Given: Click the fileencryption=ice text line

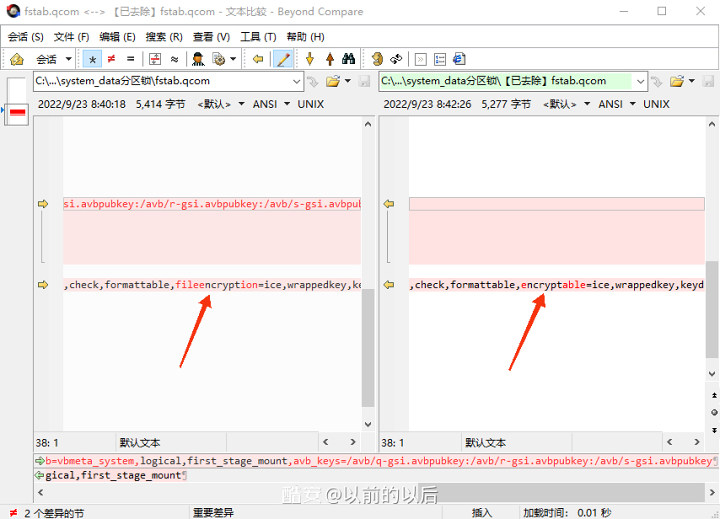Looking at the screenshot, I should pos(212,285).
